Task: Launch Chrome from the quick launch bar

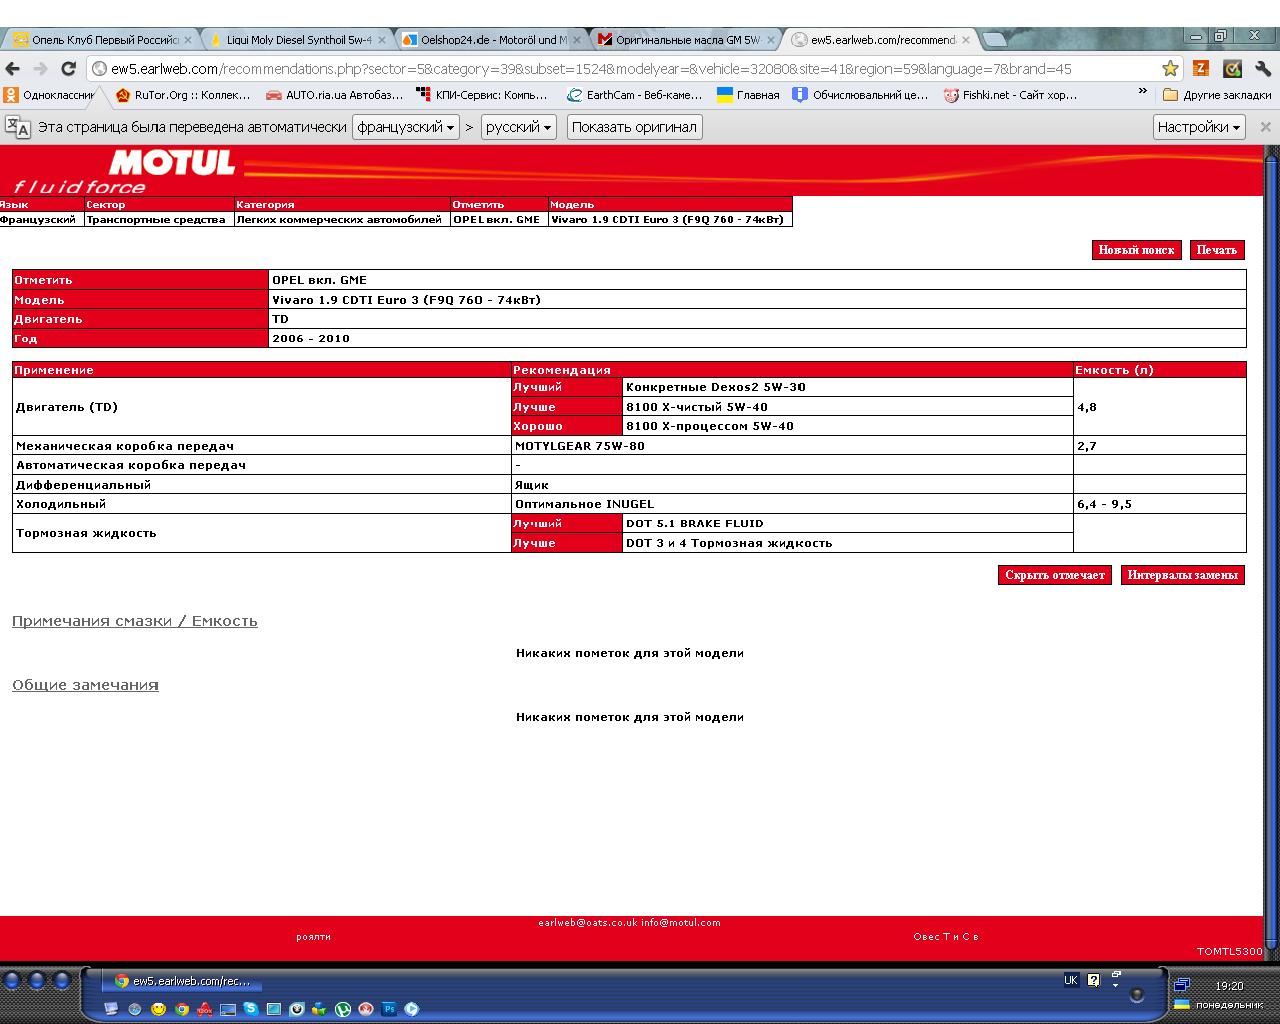Action: [182, 1009]
